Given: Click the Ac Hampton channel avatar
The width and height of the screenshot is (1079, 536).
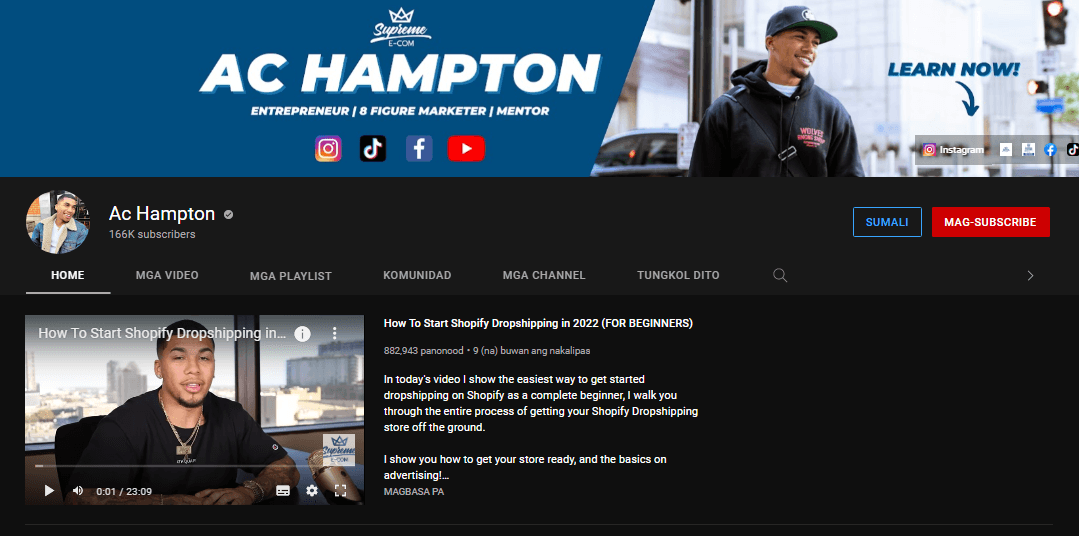Looking at the screenshot, I should 58,222.
